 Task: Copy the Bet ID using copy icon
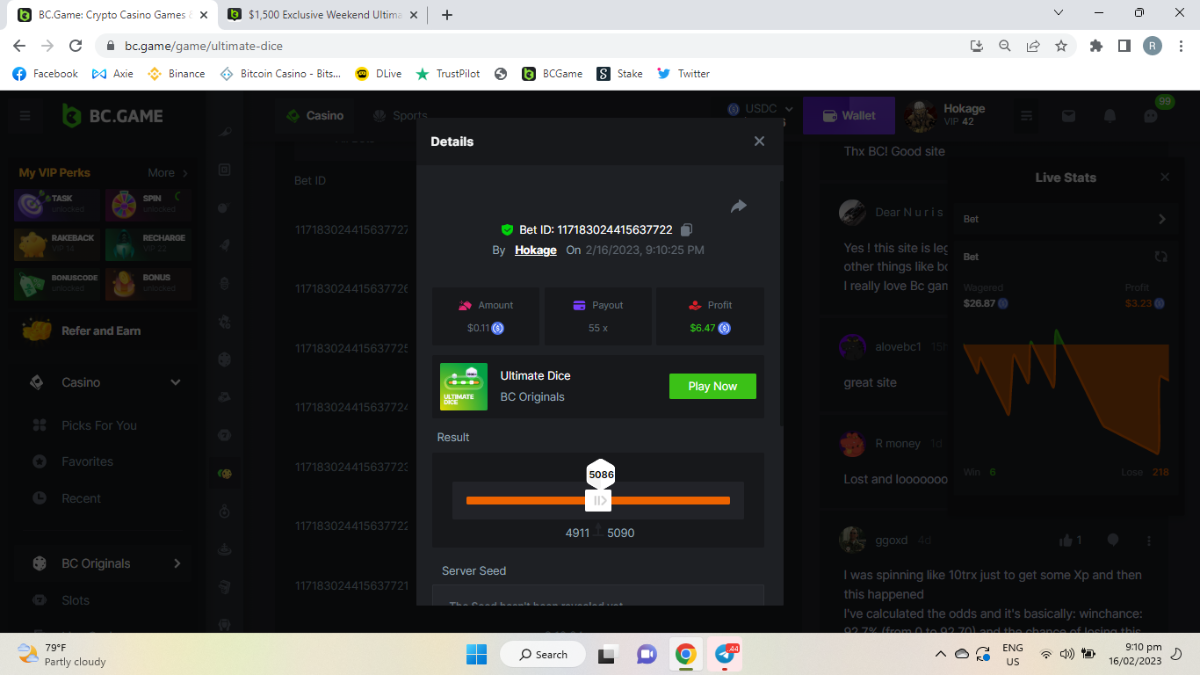686,230
